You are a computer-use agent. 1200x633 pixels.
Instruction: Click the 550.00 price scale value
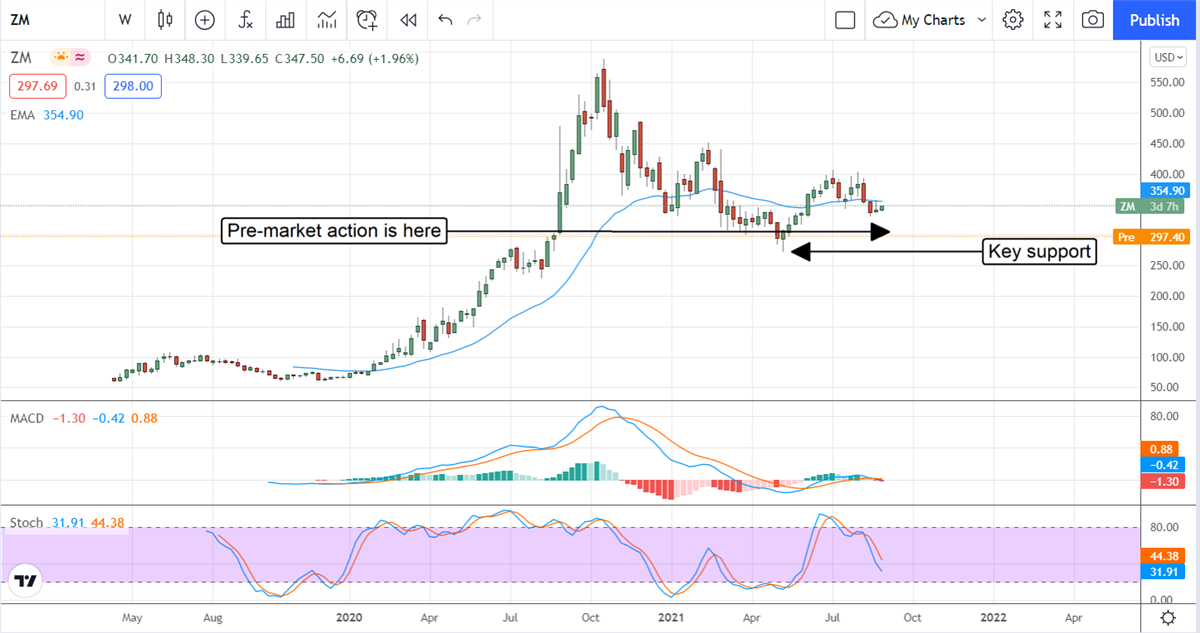(x=1165, y=83)
